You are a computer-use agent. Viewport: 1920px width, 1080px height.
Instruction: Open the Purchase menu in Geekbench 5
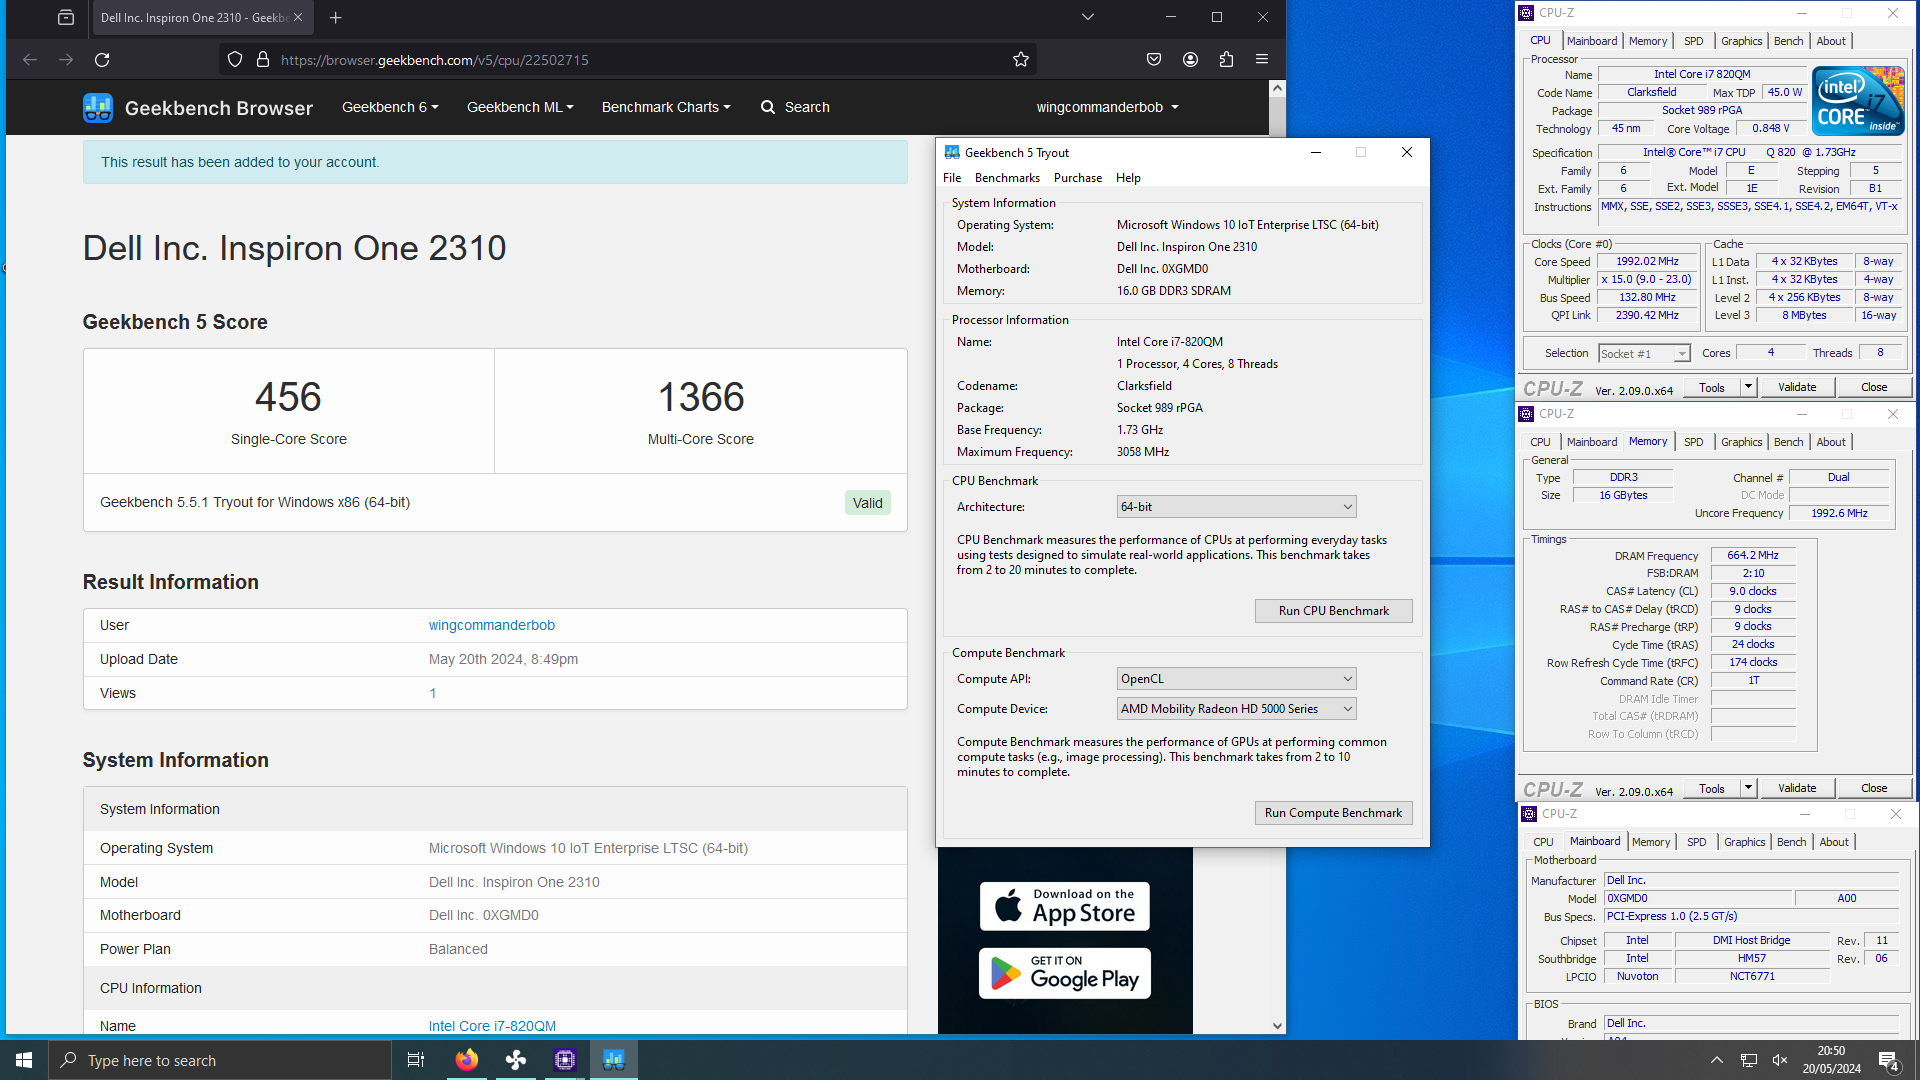click(1078, 178)
